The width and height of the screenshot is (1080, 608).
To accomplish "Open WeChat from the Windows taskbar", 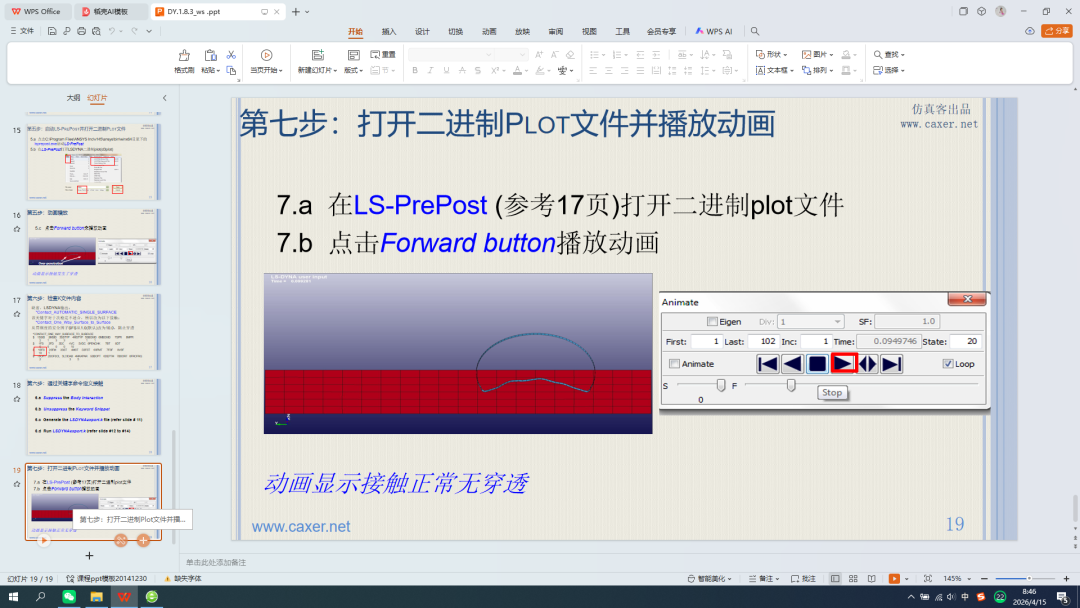I will pyautogui.click(x=69, y=597).
